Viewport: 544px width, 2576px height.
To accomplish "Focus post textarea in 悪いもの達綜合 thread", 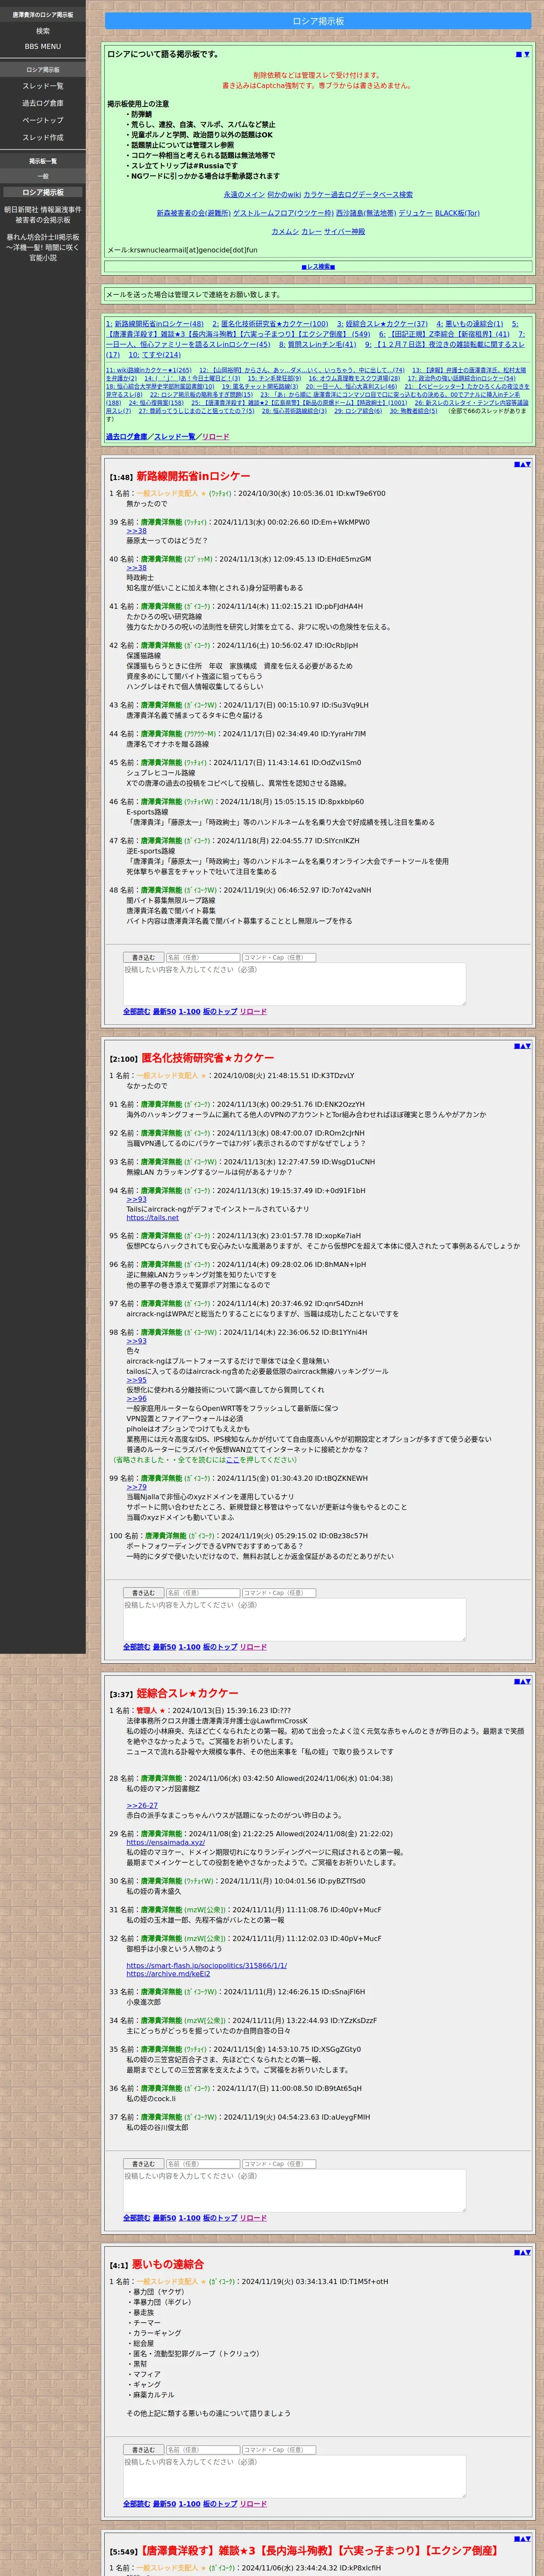I will (x=294, y=2477).
